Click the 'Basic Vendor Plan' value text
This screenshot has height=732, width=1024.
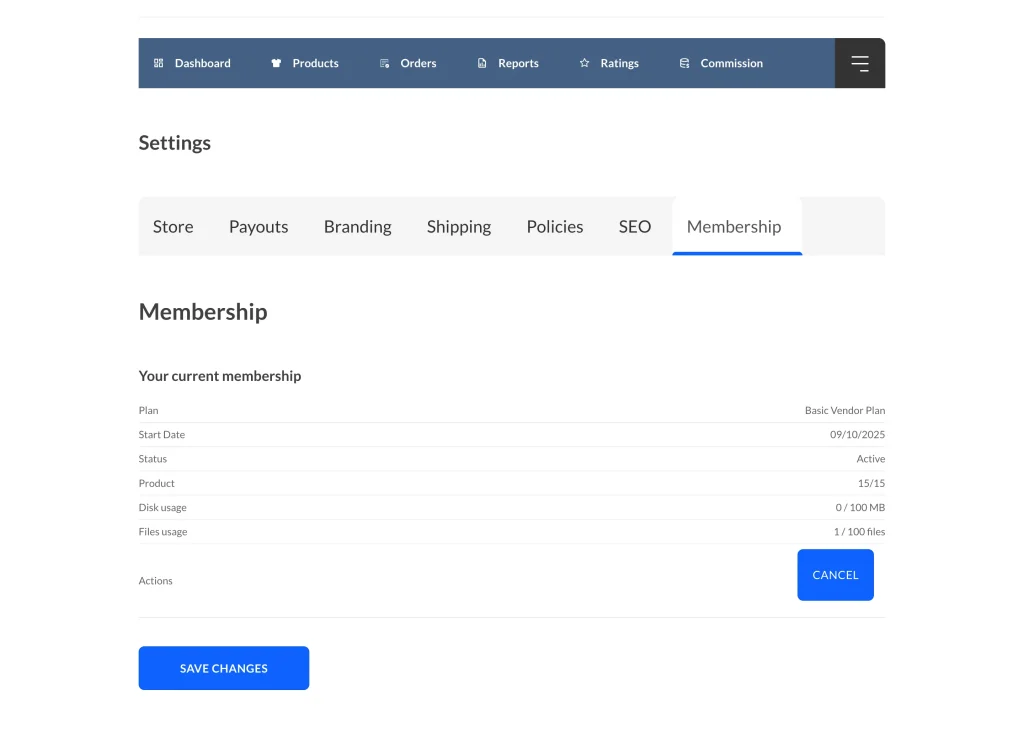coord(844,411)
